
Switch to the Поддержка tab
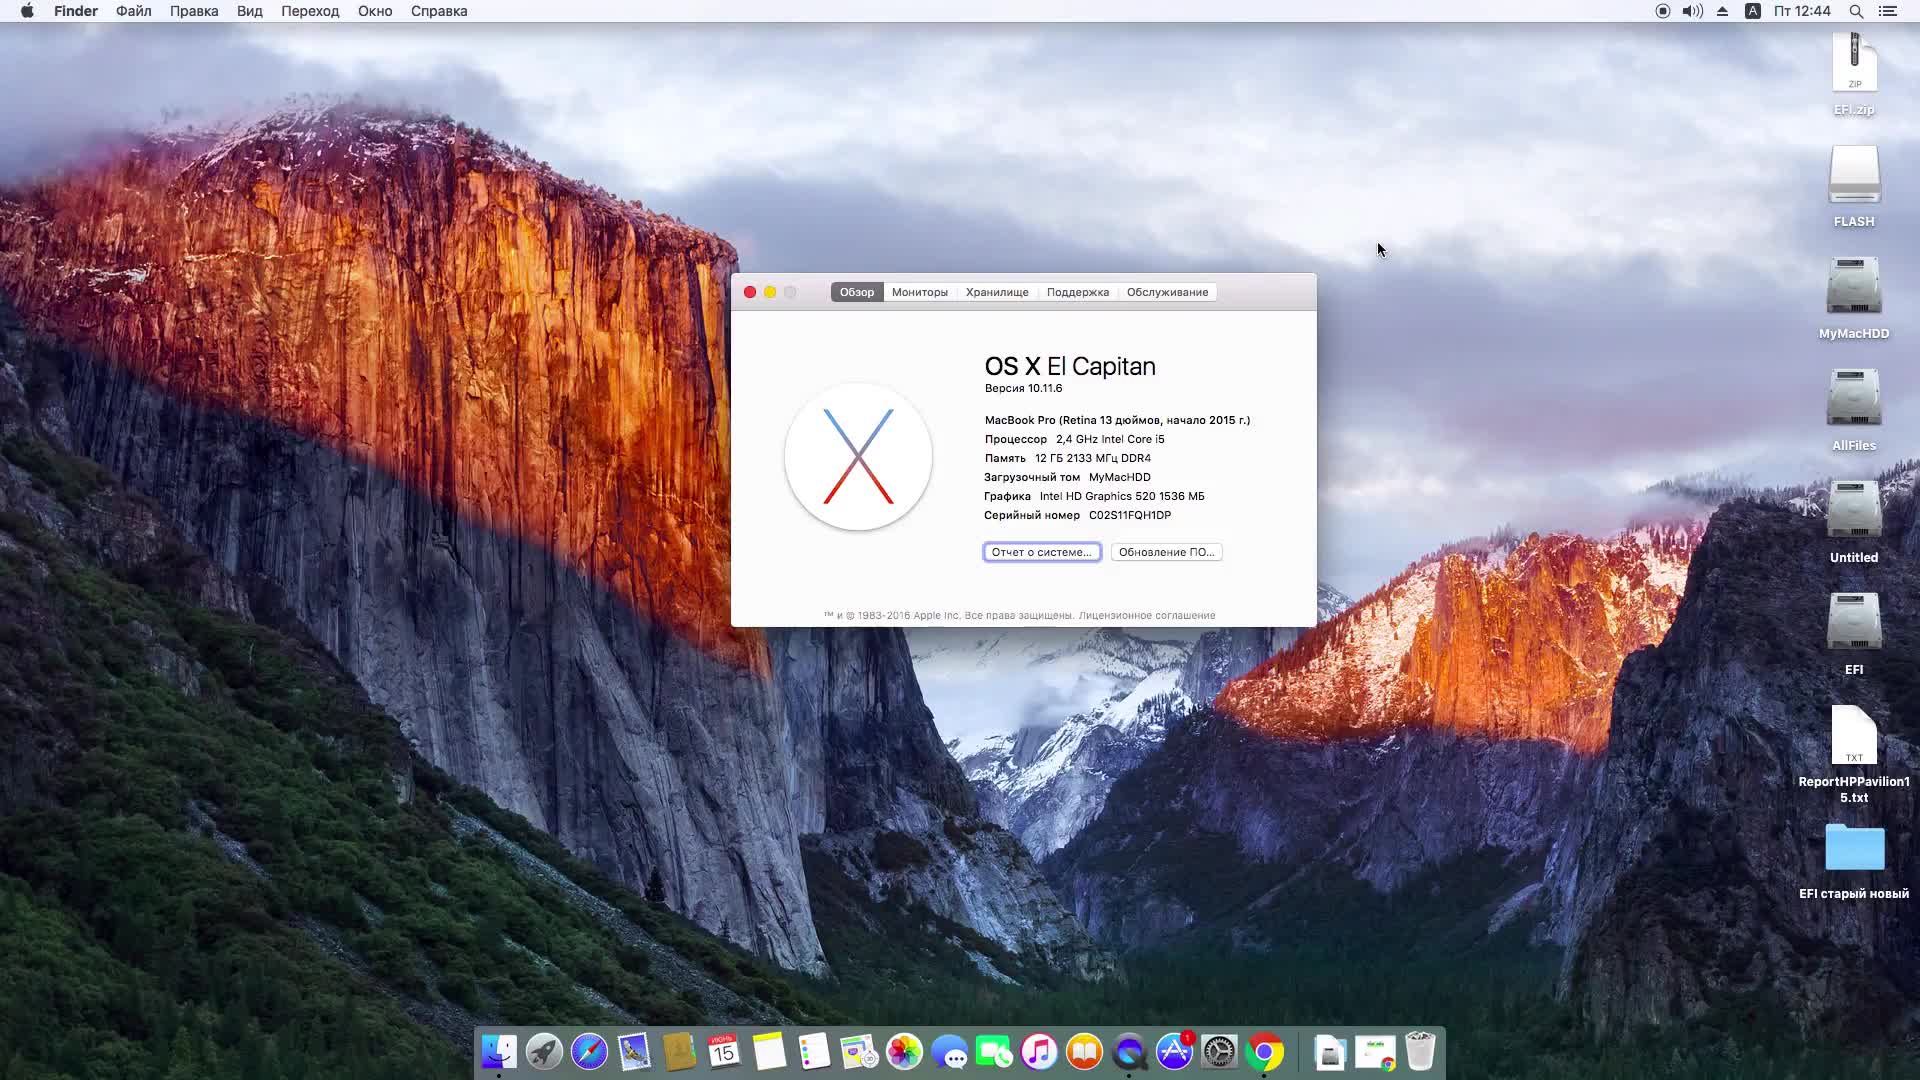[x=1078, y=292]
